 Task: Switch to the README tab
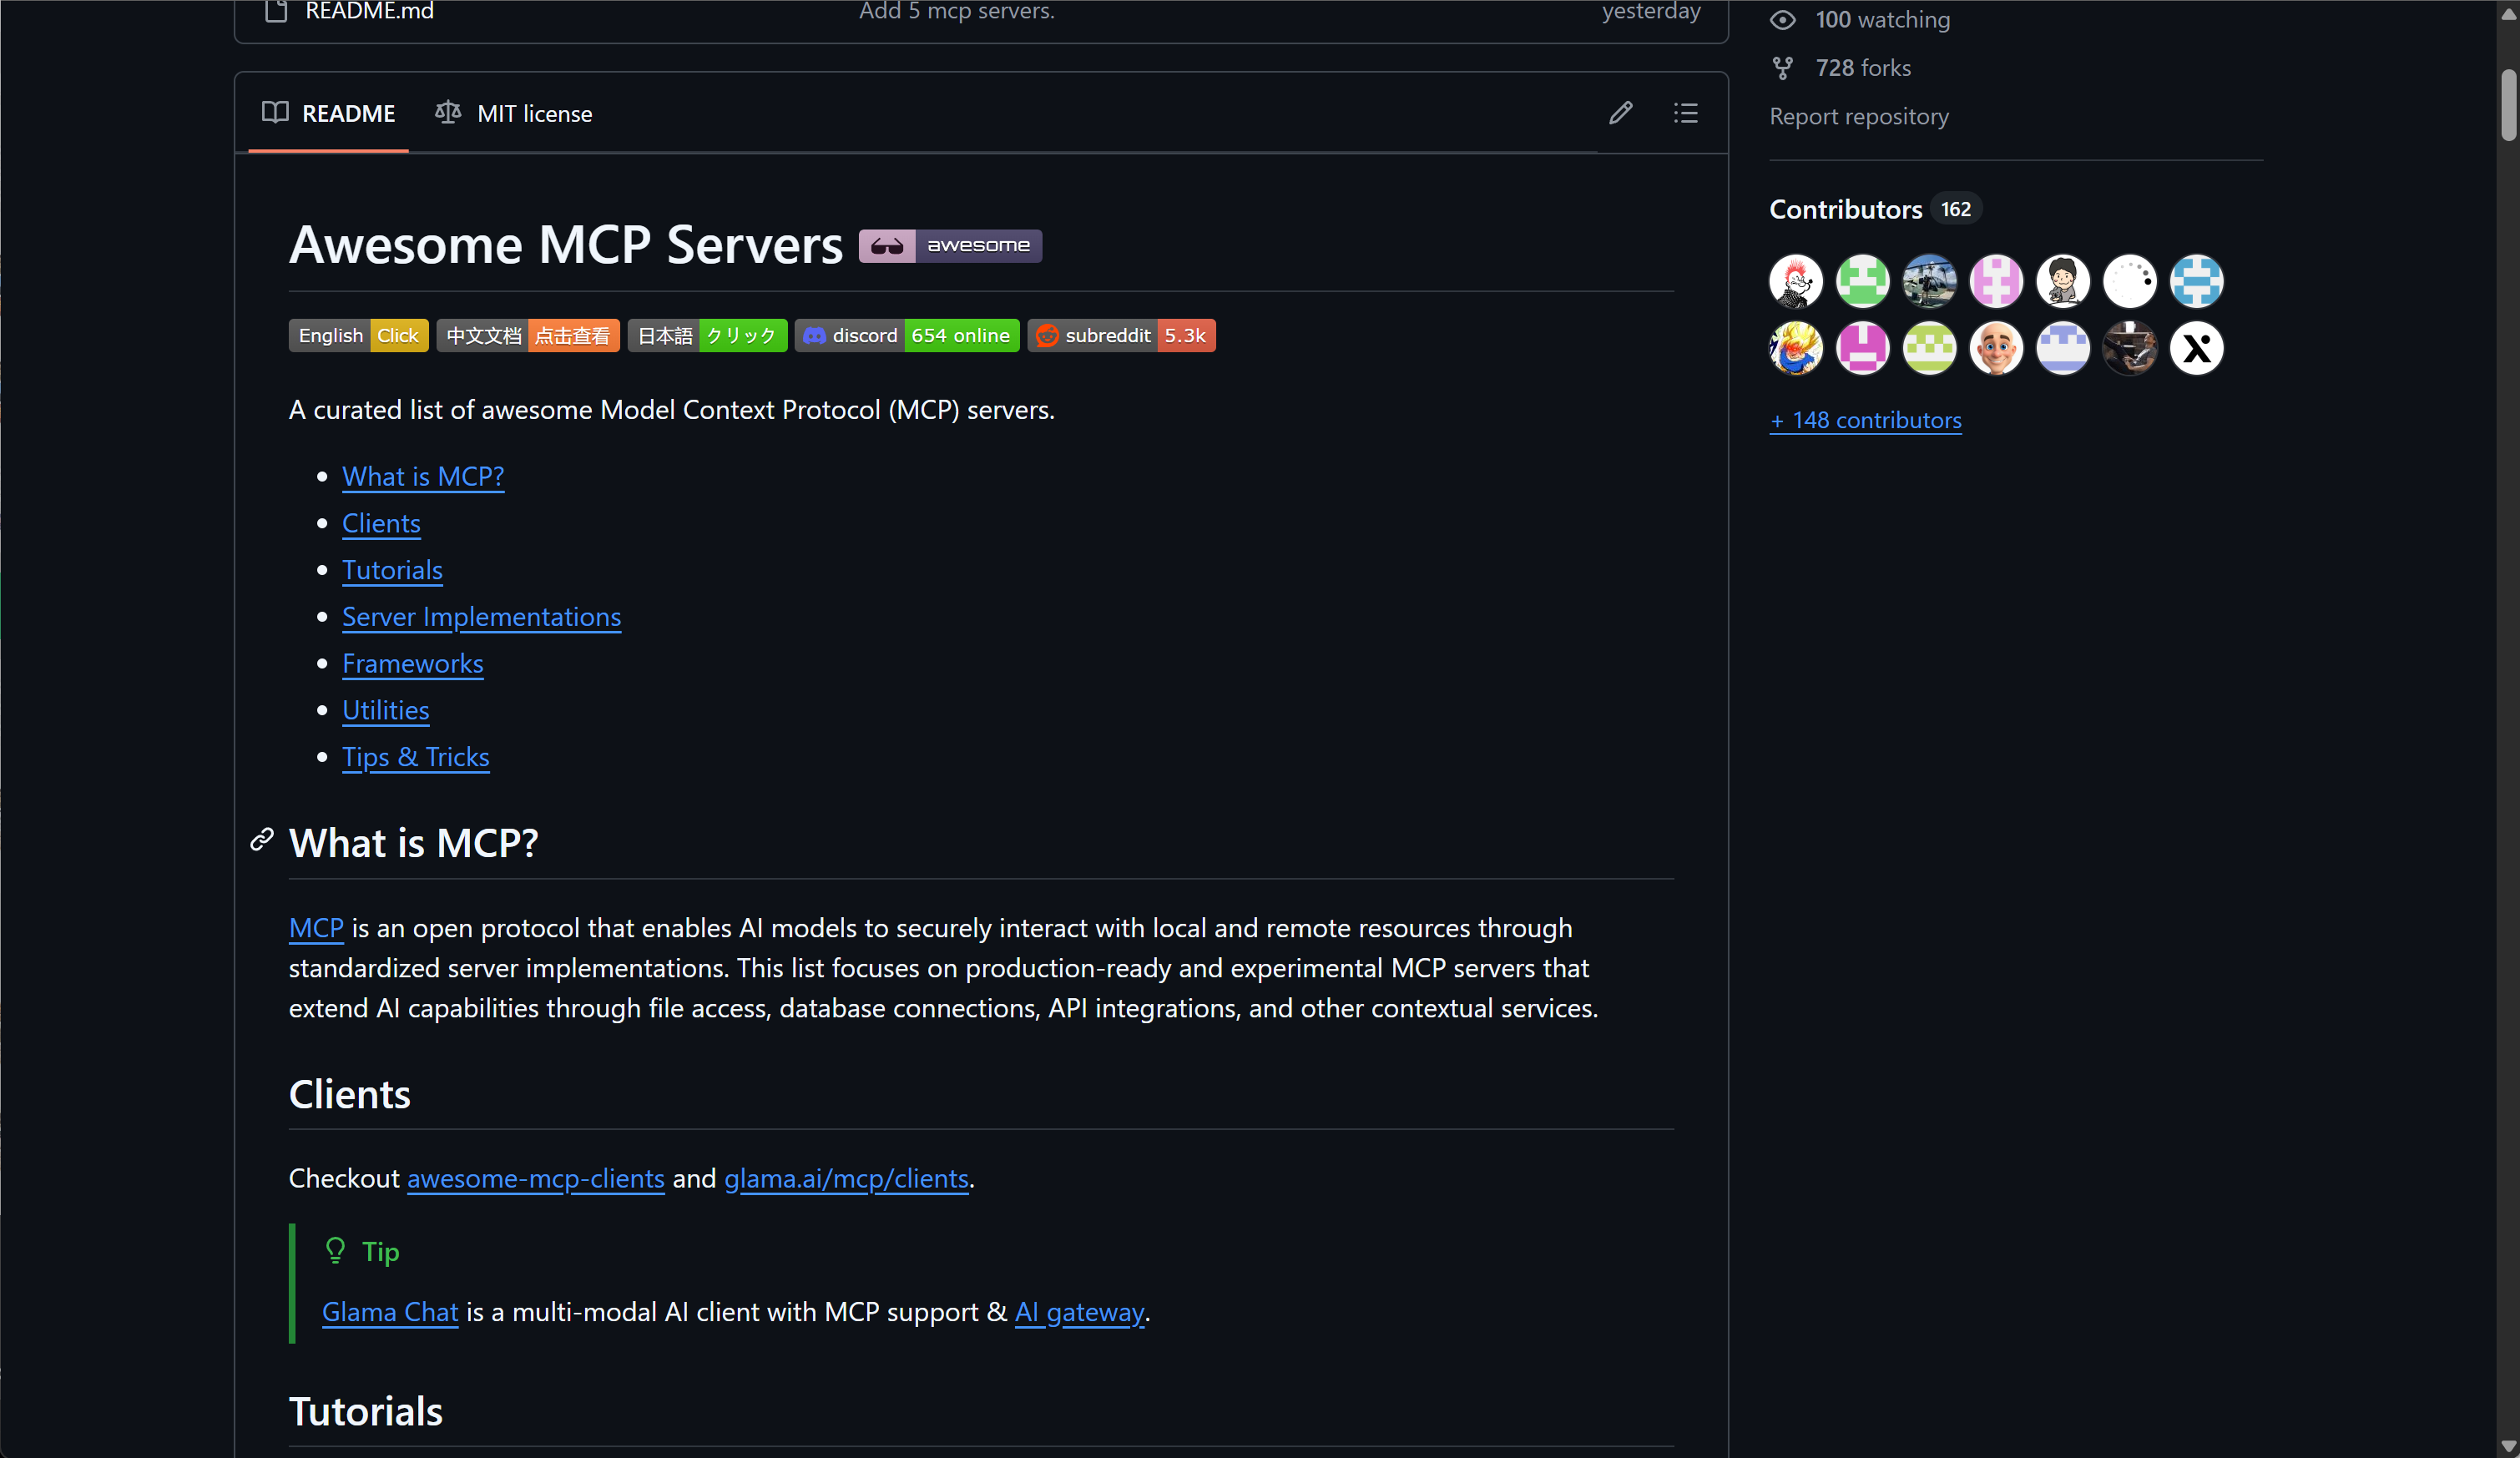[x=329, y=113]
